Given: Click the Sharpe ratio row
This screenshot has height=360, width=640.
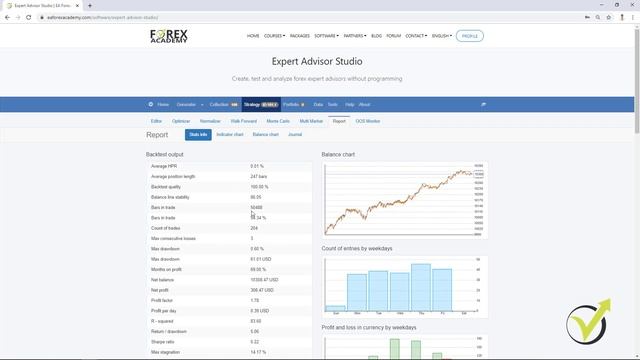Looking at the screenshot, I should coord(229,342).
